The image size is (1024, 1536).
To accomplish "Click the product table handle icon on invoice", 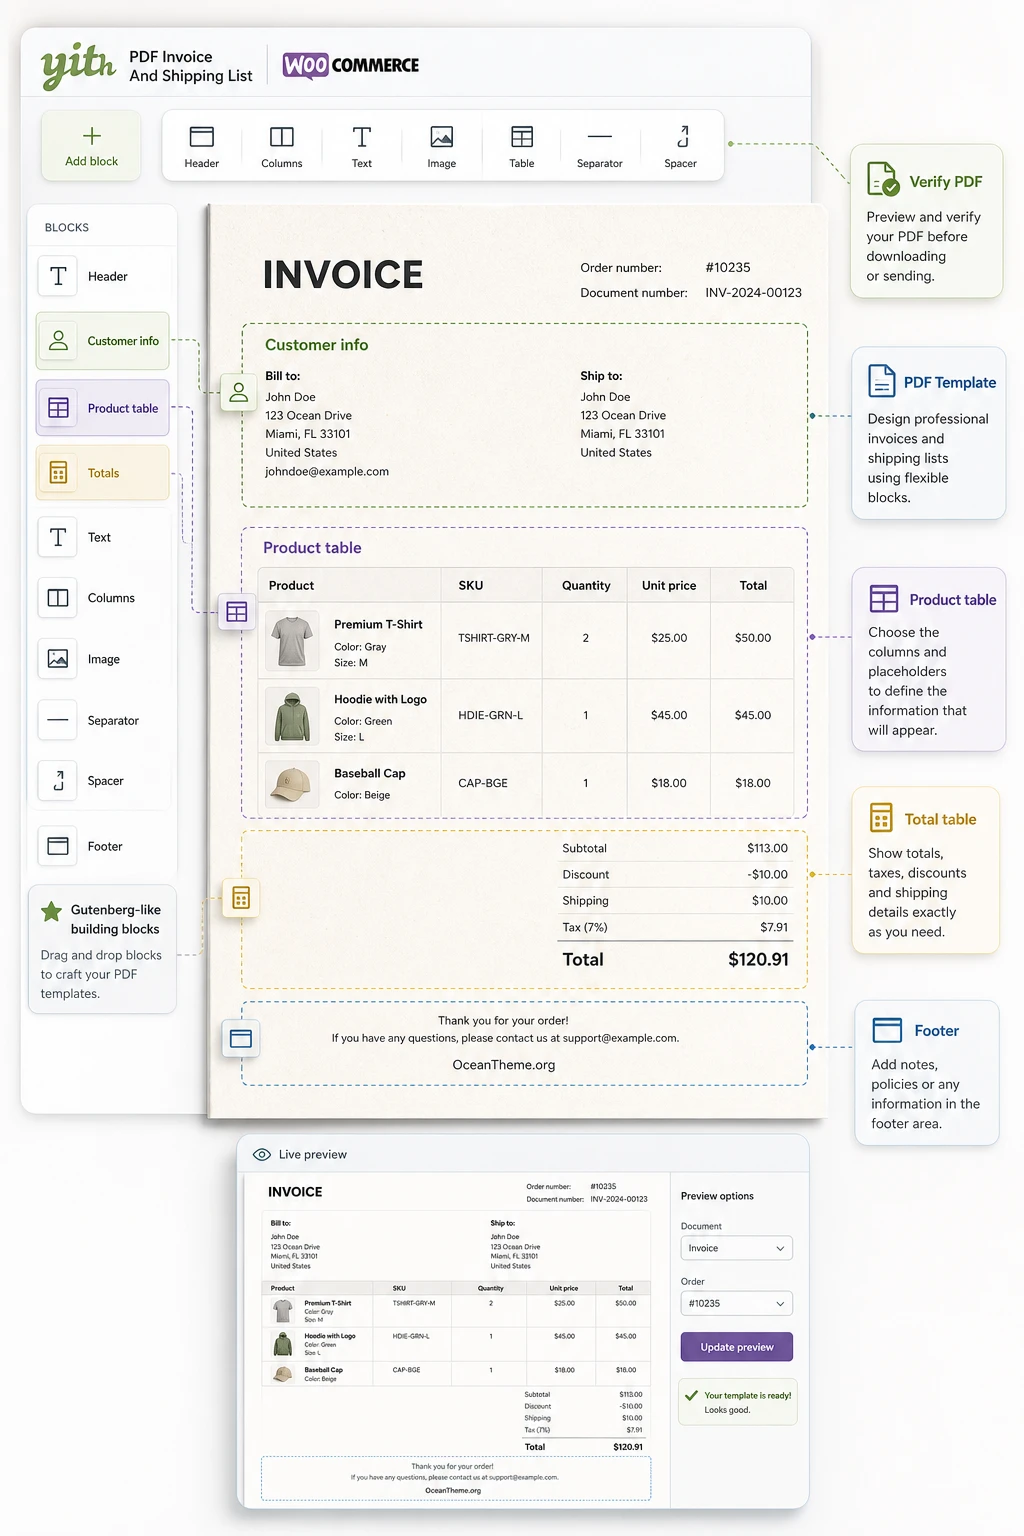I will click(237, 611).
